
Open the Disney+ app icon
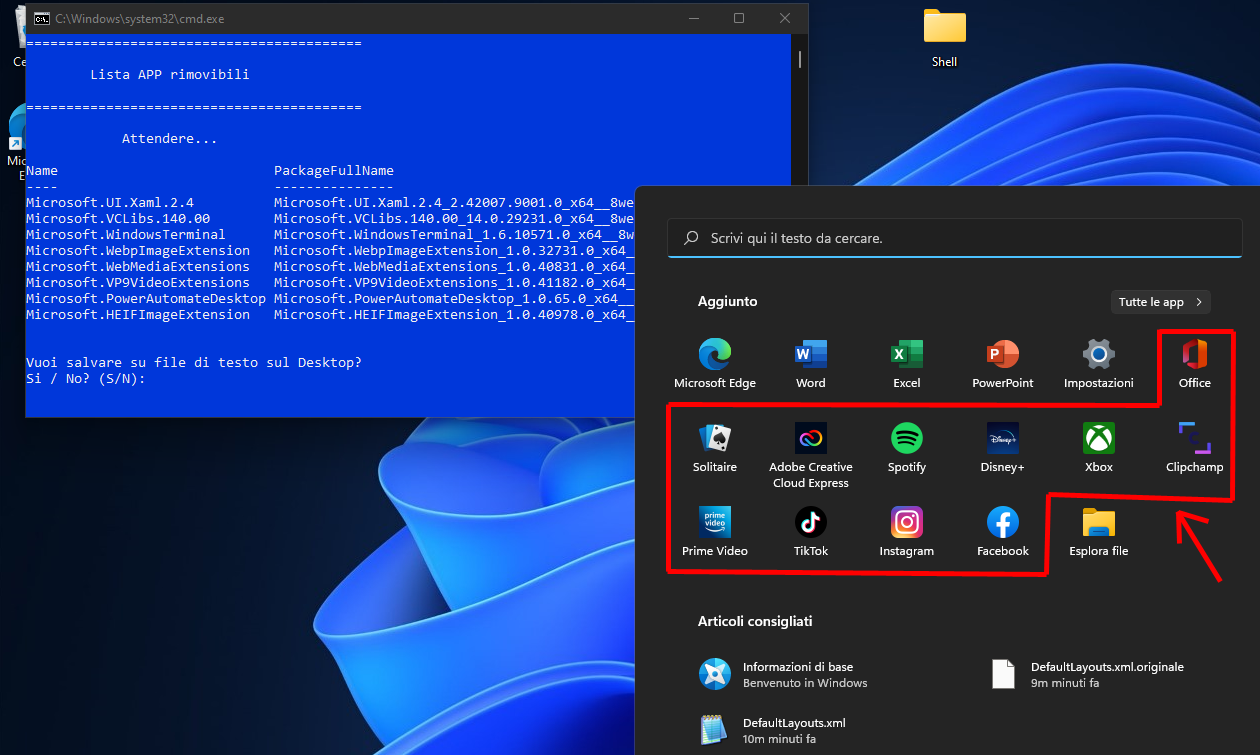(1002, 448)
